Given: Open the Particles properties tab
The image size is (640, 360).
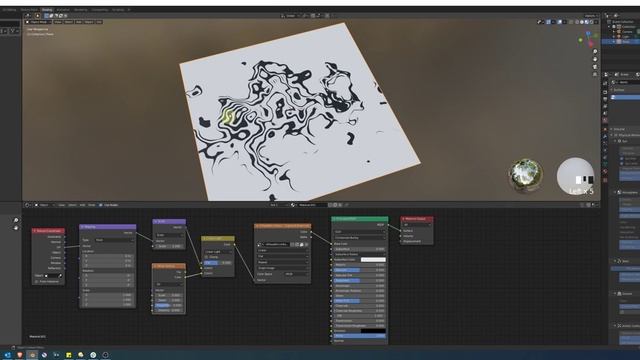Looking at the screenshot, I should (x=605, y=143).
